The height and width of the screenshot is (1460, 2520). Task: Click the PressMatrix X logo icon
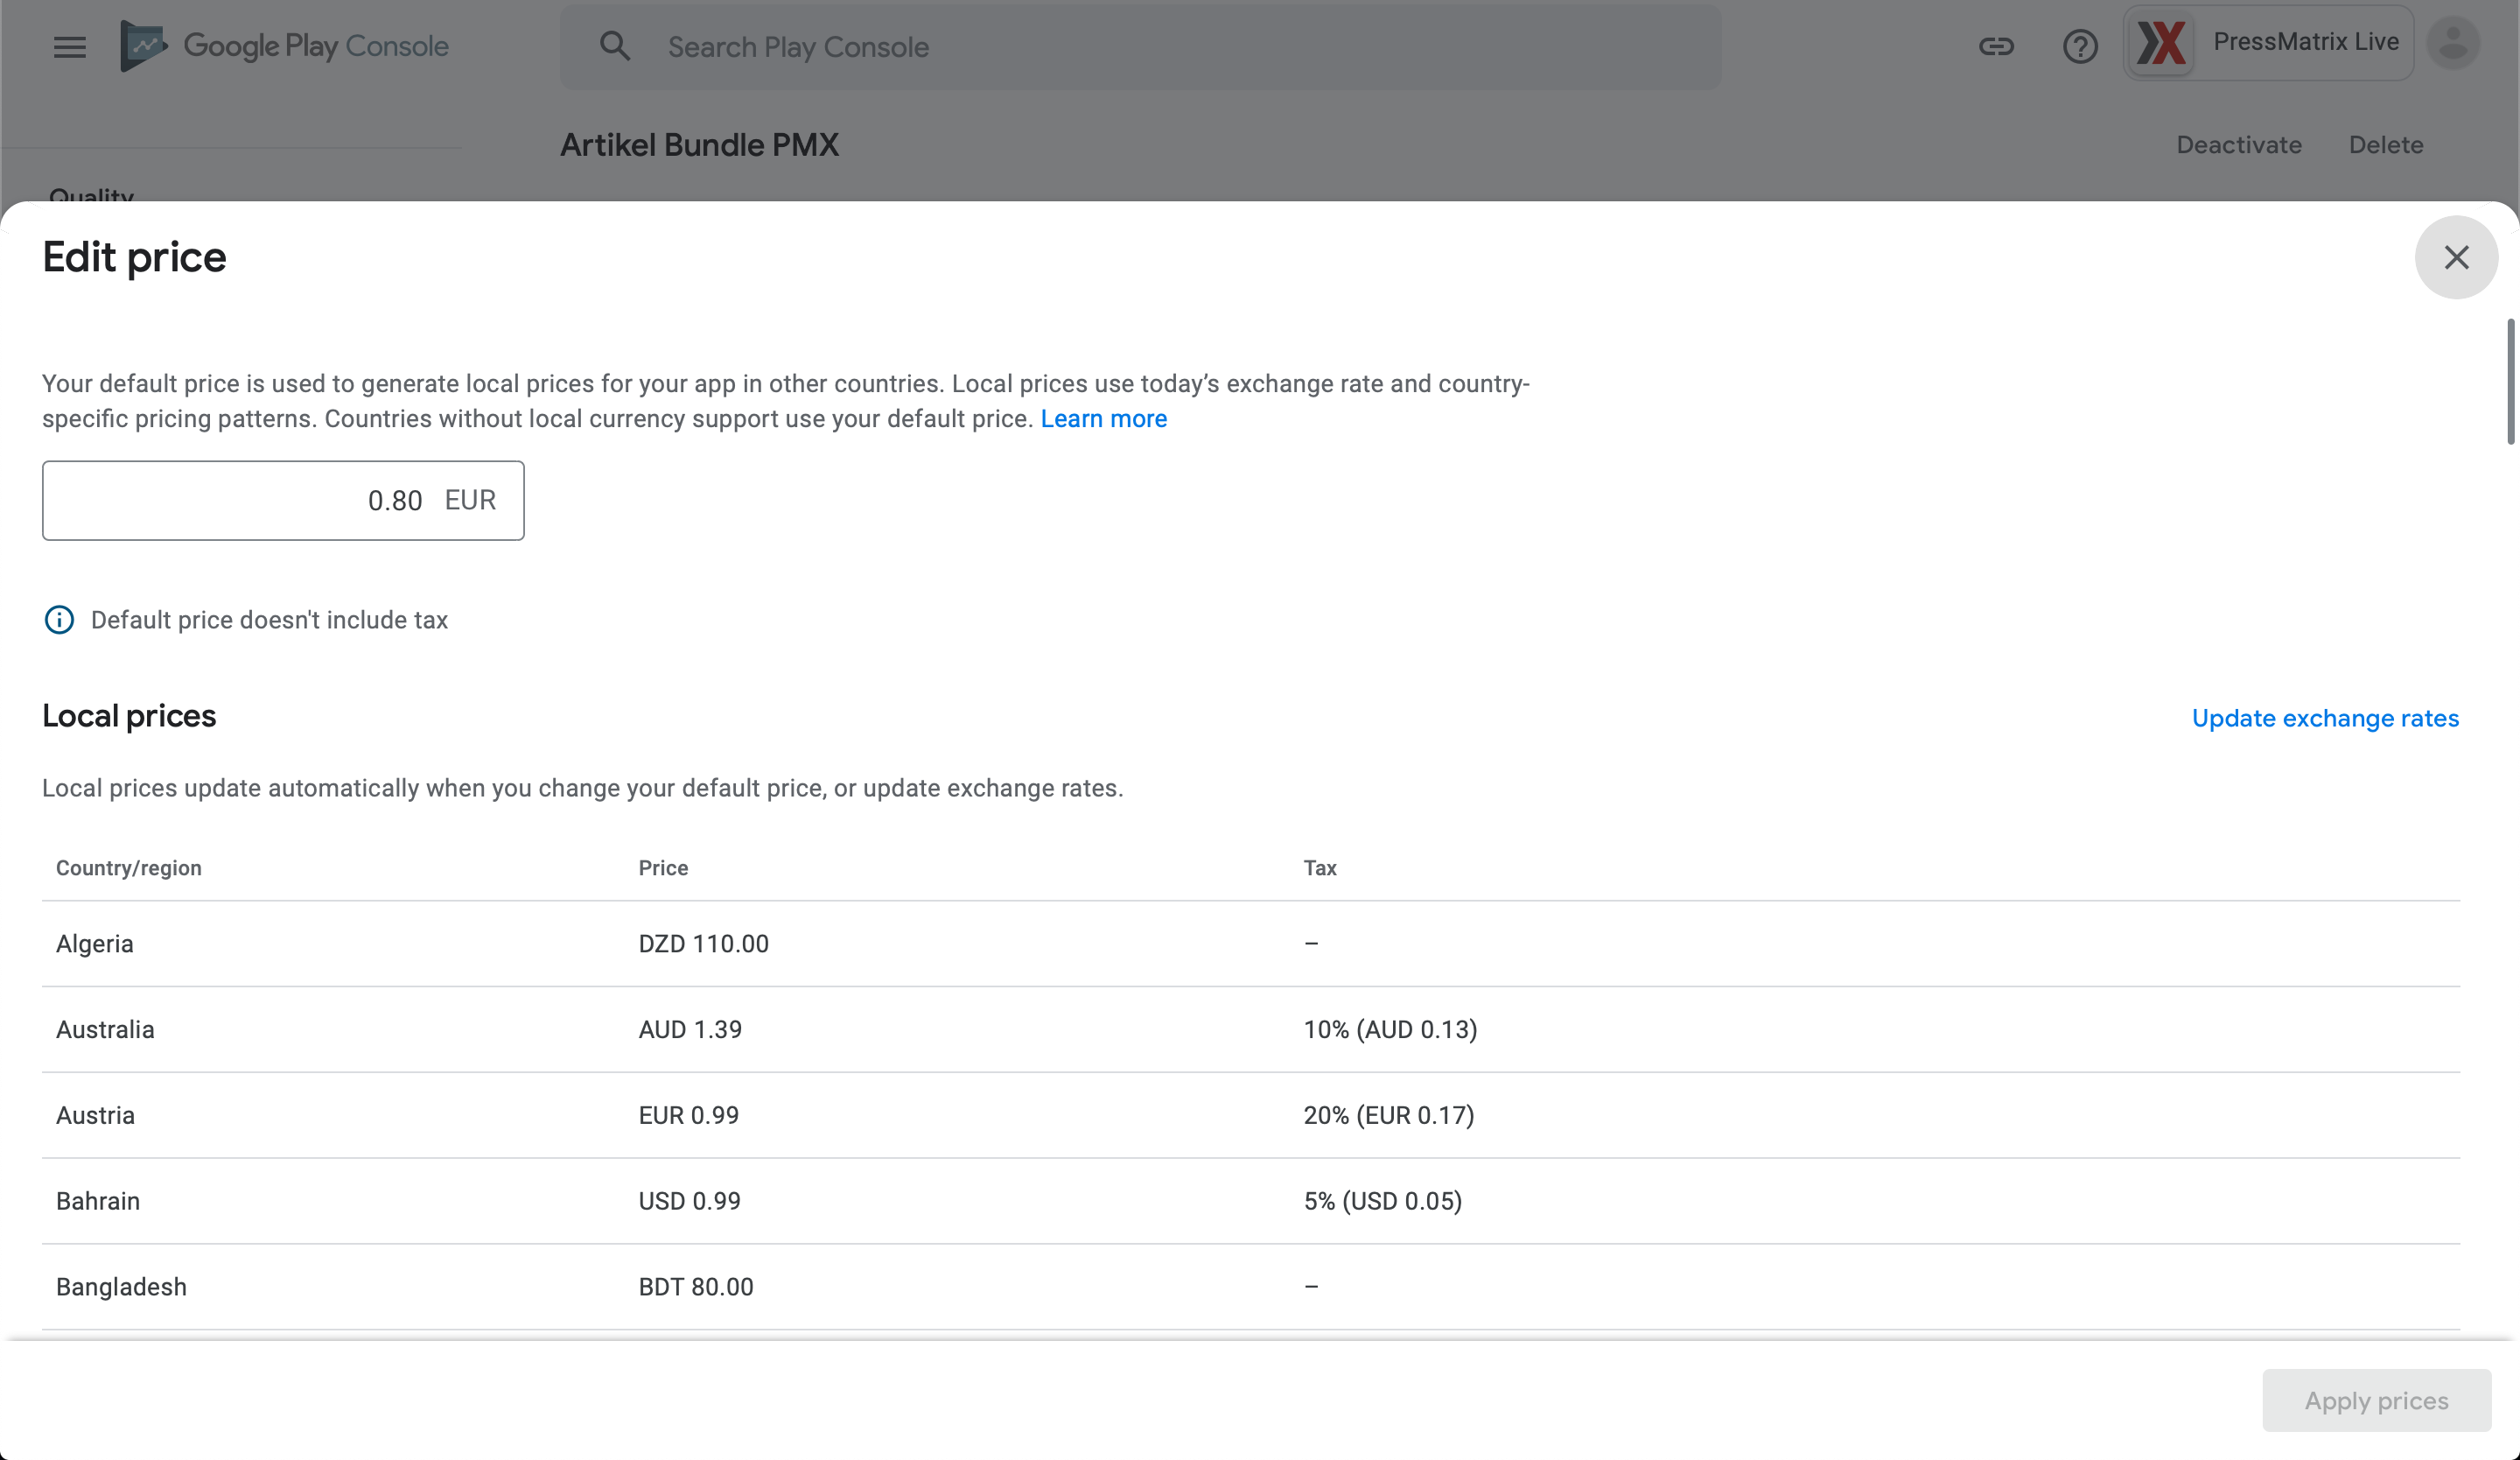coord(2160,43)
